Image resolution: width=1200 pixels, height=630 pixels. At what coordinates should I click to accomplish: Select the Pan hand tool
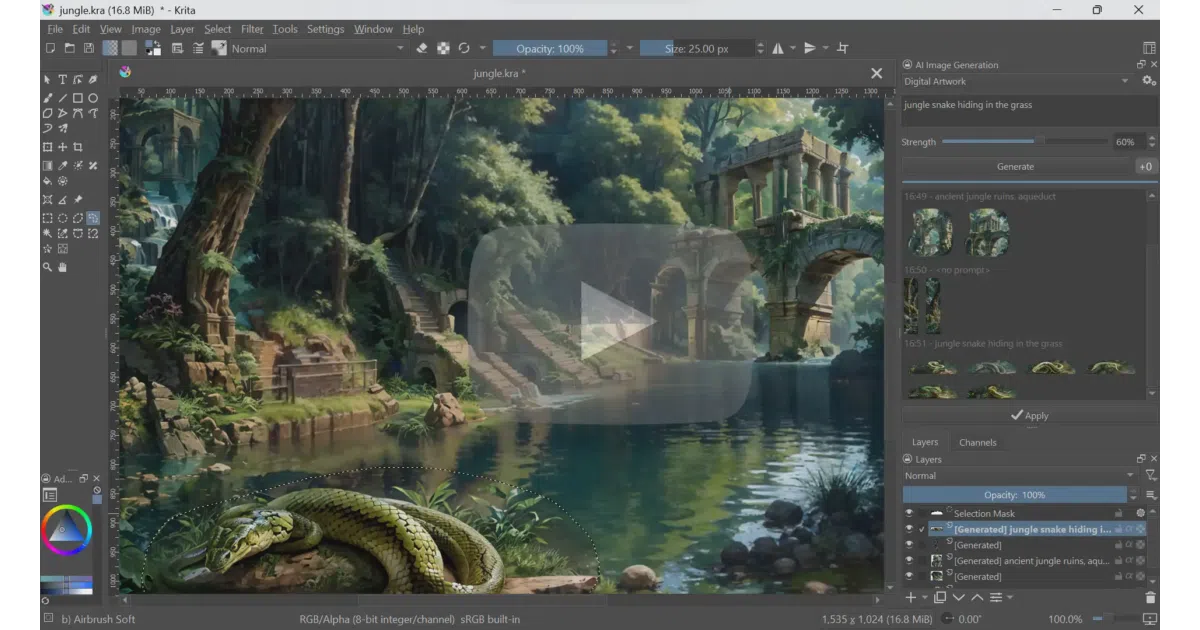[62, 267]
